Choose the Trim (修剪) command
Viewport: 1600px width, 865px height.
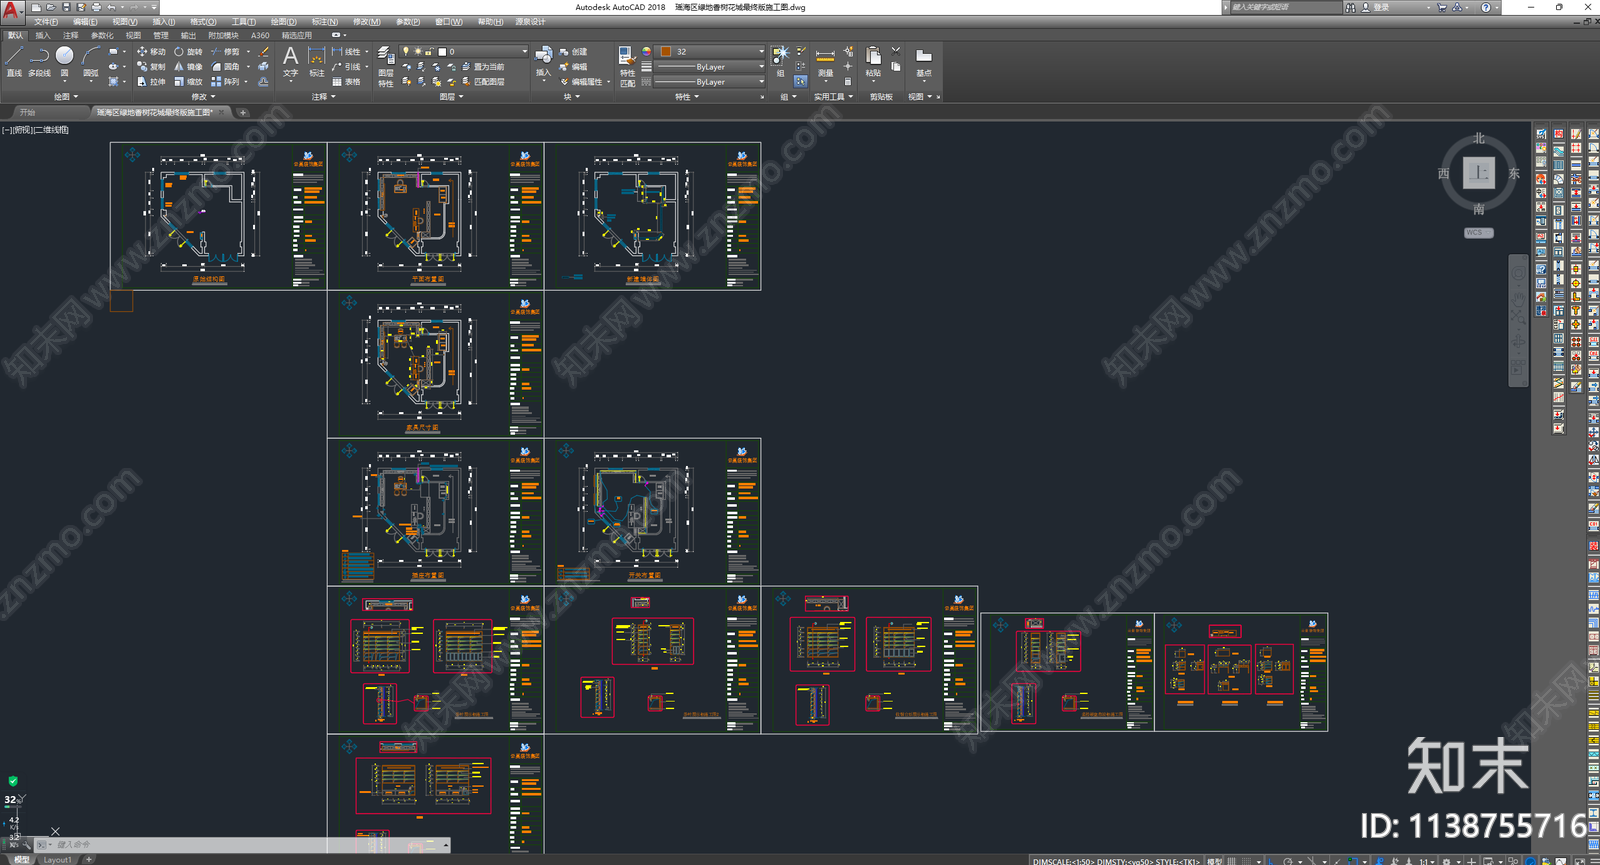(x=225, y=52)
